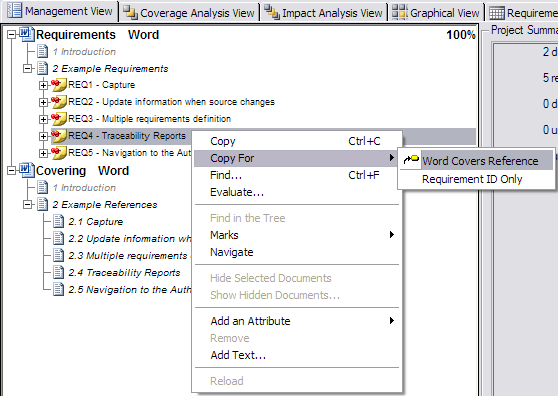
Task: Click the REQ2 requirement note icon
Action: [58, 102]
